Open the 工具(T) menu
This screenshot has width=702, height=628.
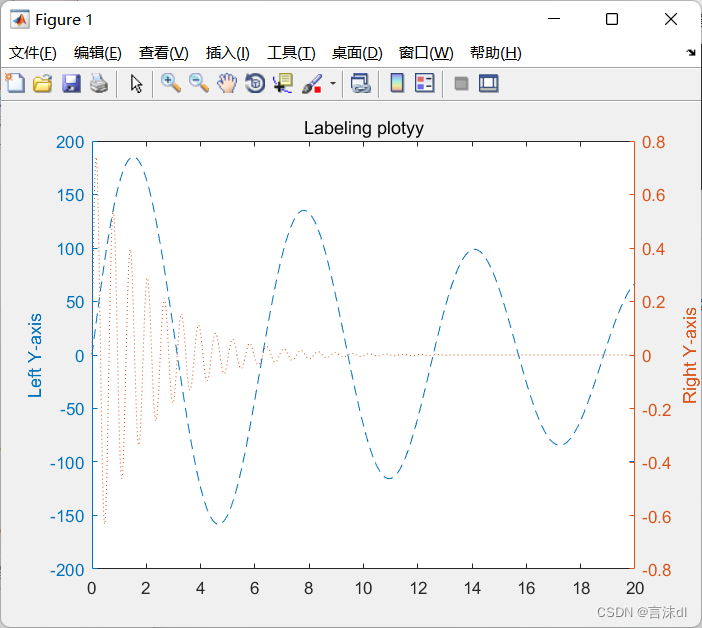pos(291,53)
